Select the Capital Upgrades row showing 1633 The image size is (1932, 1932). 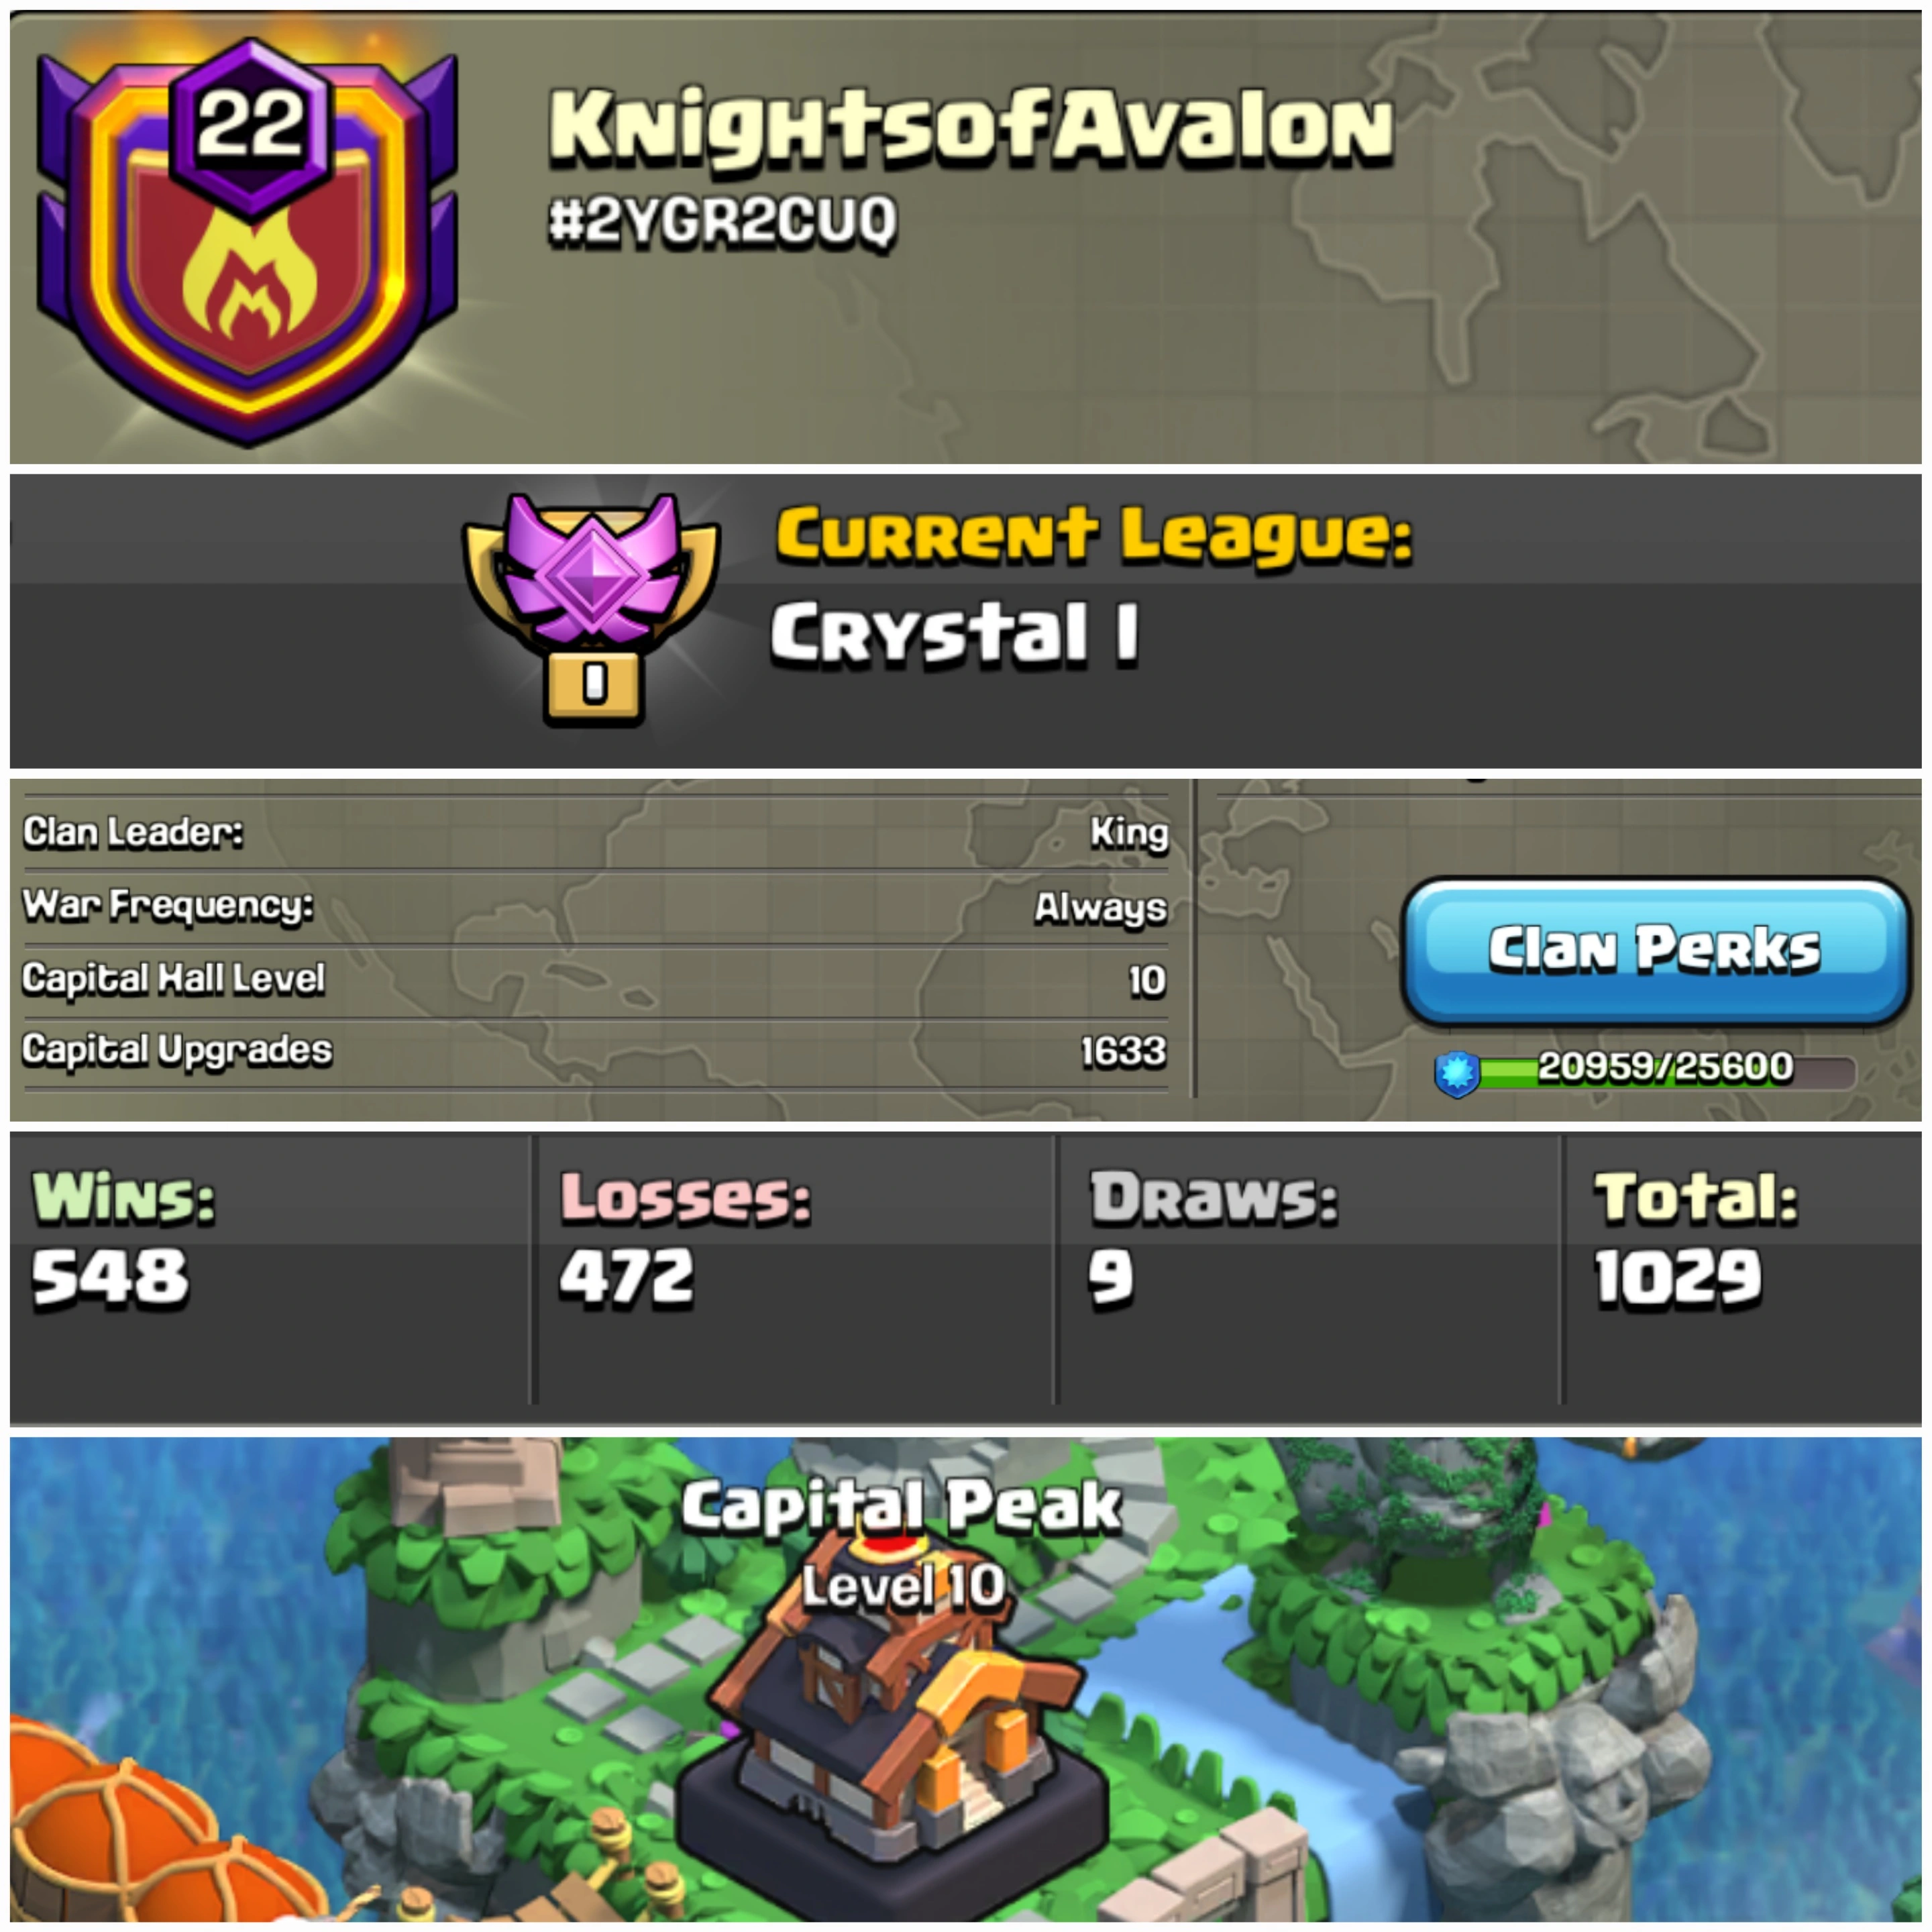tap(595, 1051)
